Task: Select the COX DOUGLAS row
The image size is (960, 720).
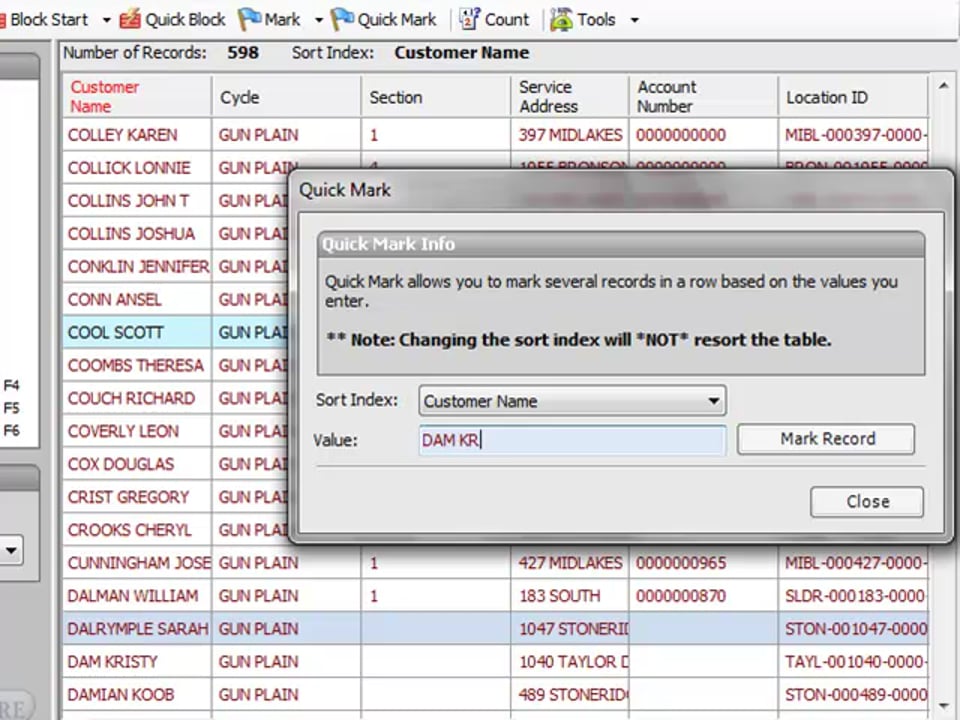Action: coord(175,464)
